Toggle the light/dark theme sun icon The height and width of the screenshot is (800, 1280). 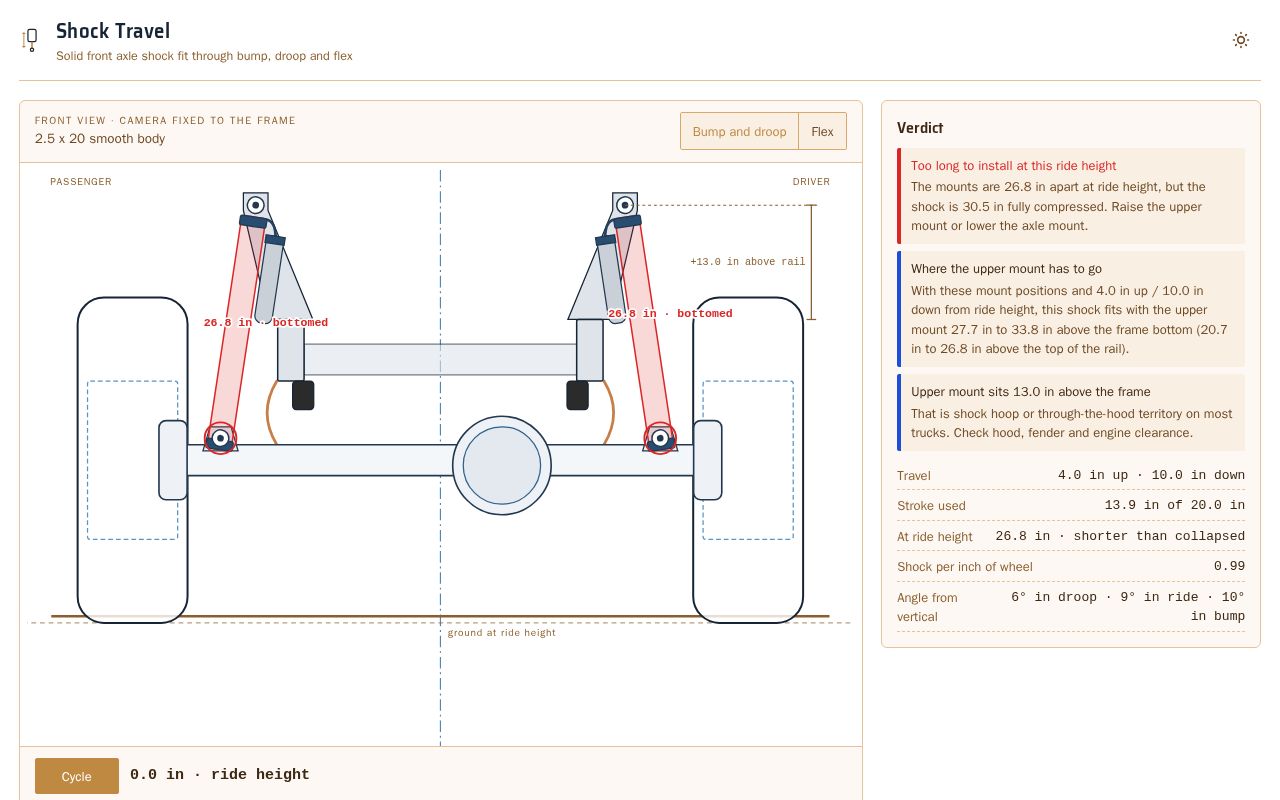pyautogui.click(x=1240, y=40)
